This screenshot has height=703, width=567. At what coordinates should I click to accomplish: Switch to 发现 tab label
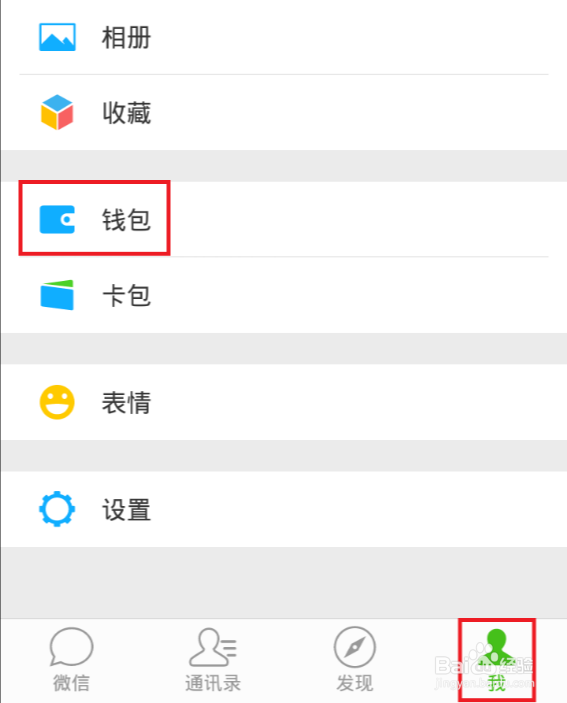(355, 683)
